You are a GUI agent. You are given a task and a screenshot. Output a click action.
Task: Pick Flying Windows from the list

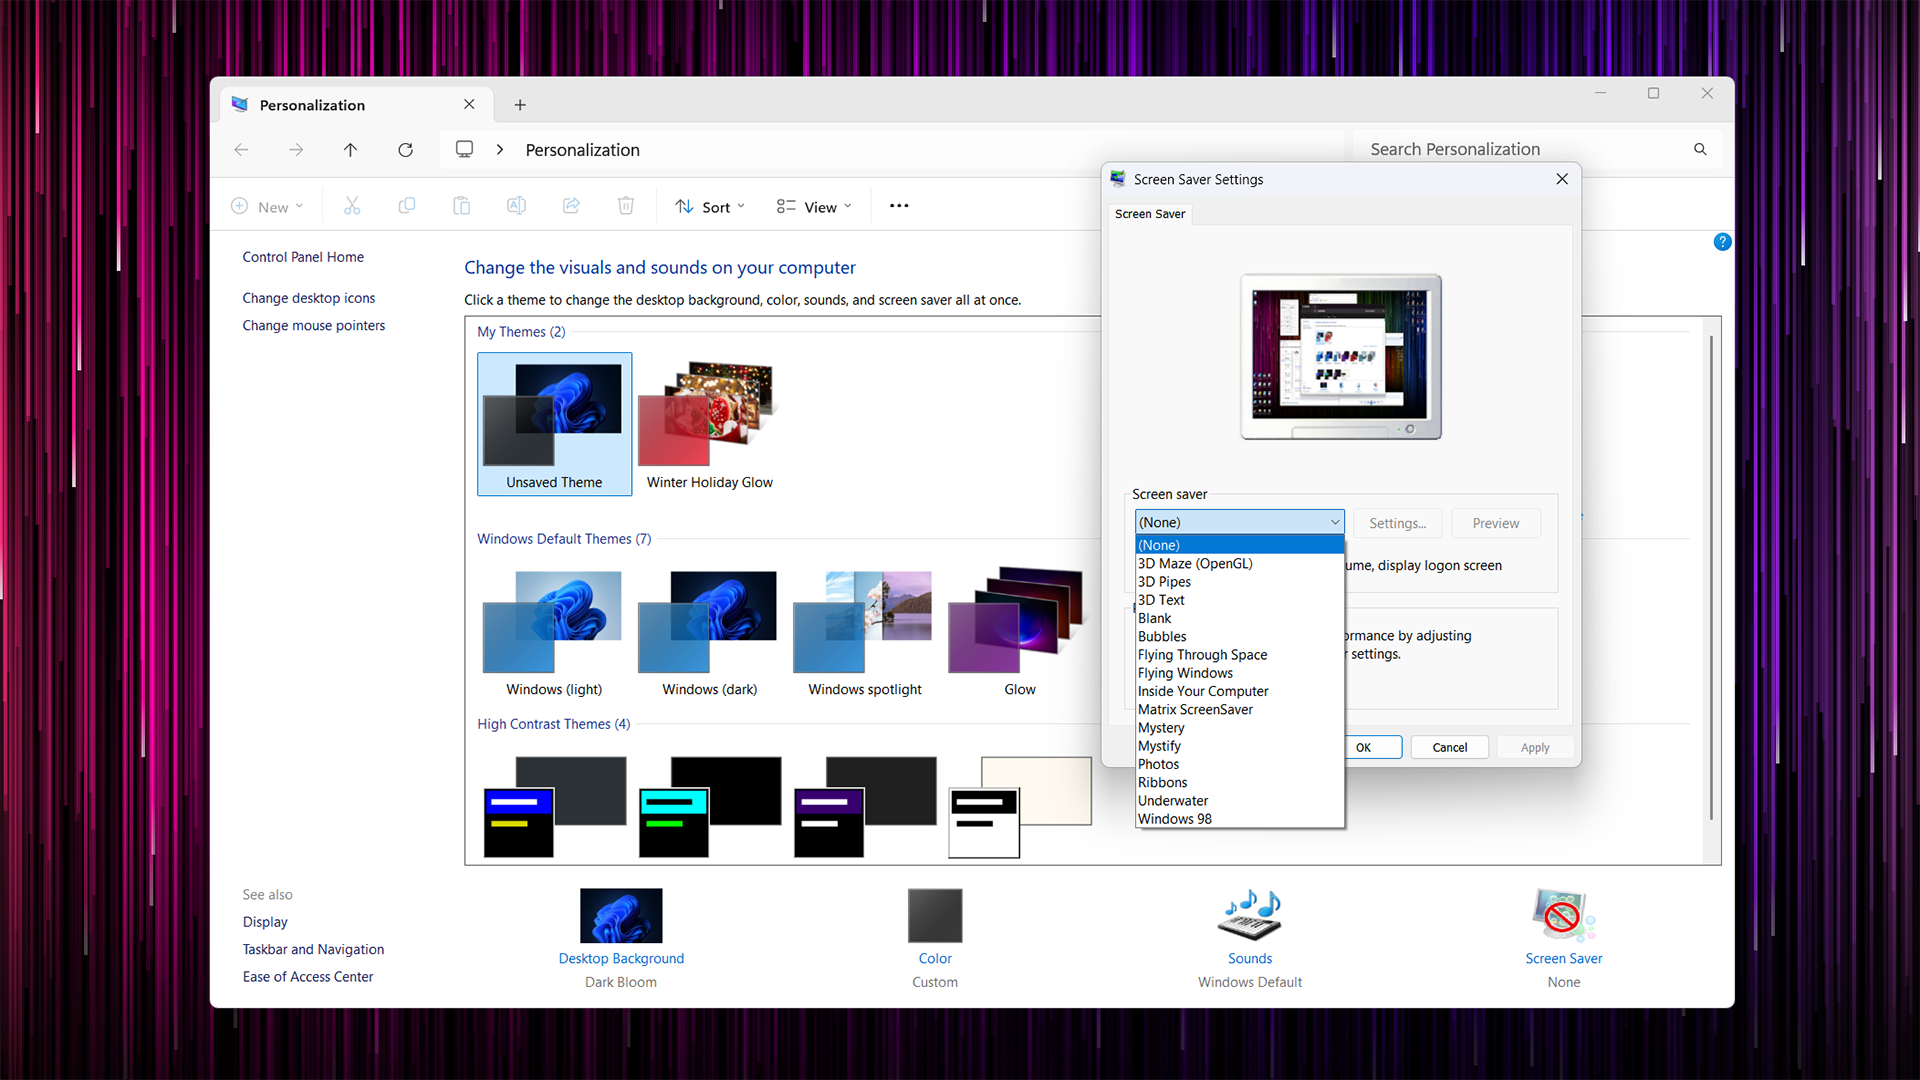[x=1239, y=673]
